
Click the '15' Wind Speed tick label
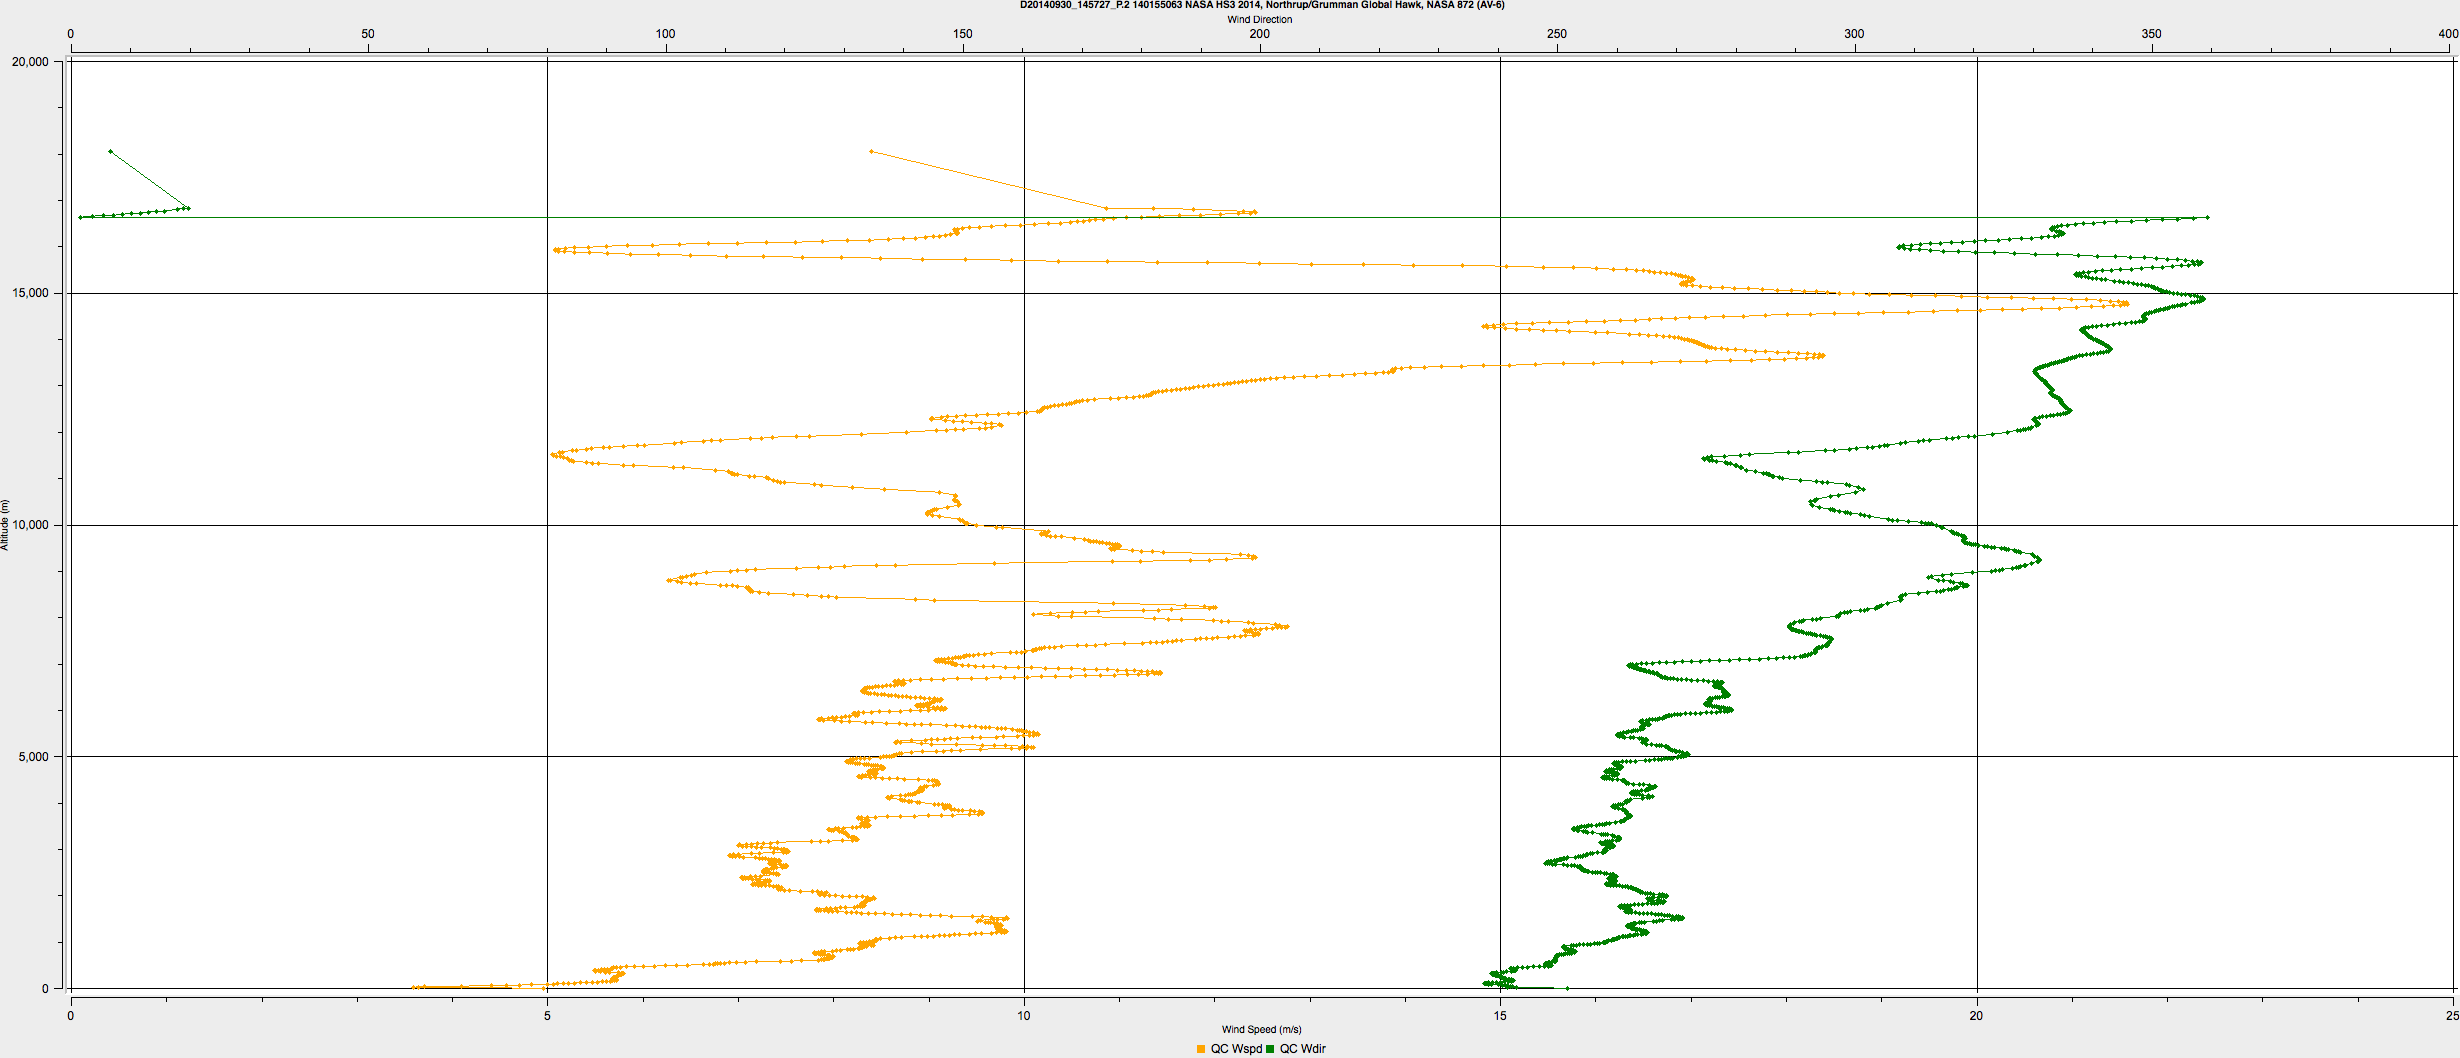point(1500,1016)
